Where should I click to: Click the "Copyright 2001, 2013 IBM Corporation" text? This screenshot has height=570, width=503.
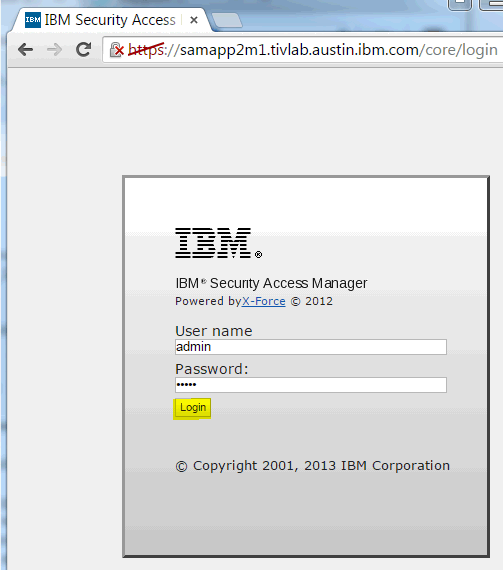tap(313, 466)
